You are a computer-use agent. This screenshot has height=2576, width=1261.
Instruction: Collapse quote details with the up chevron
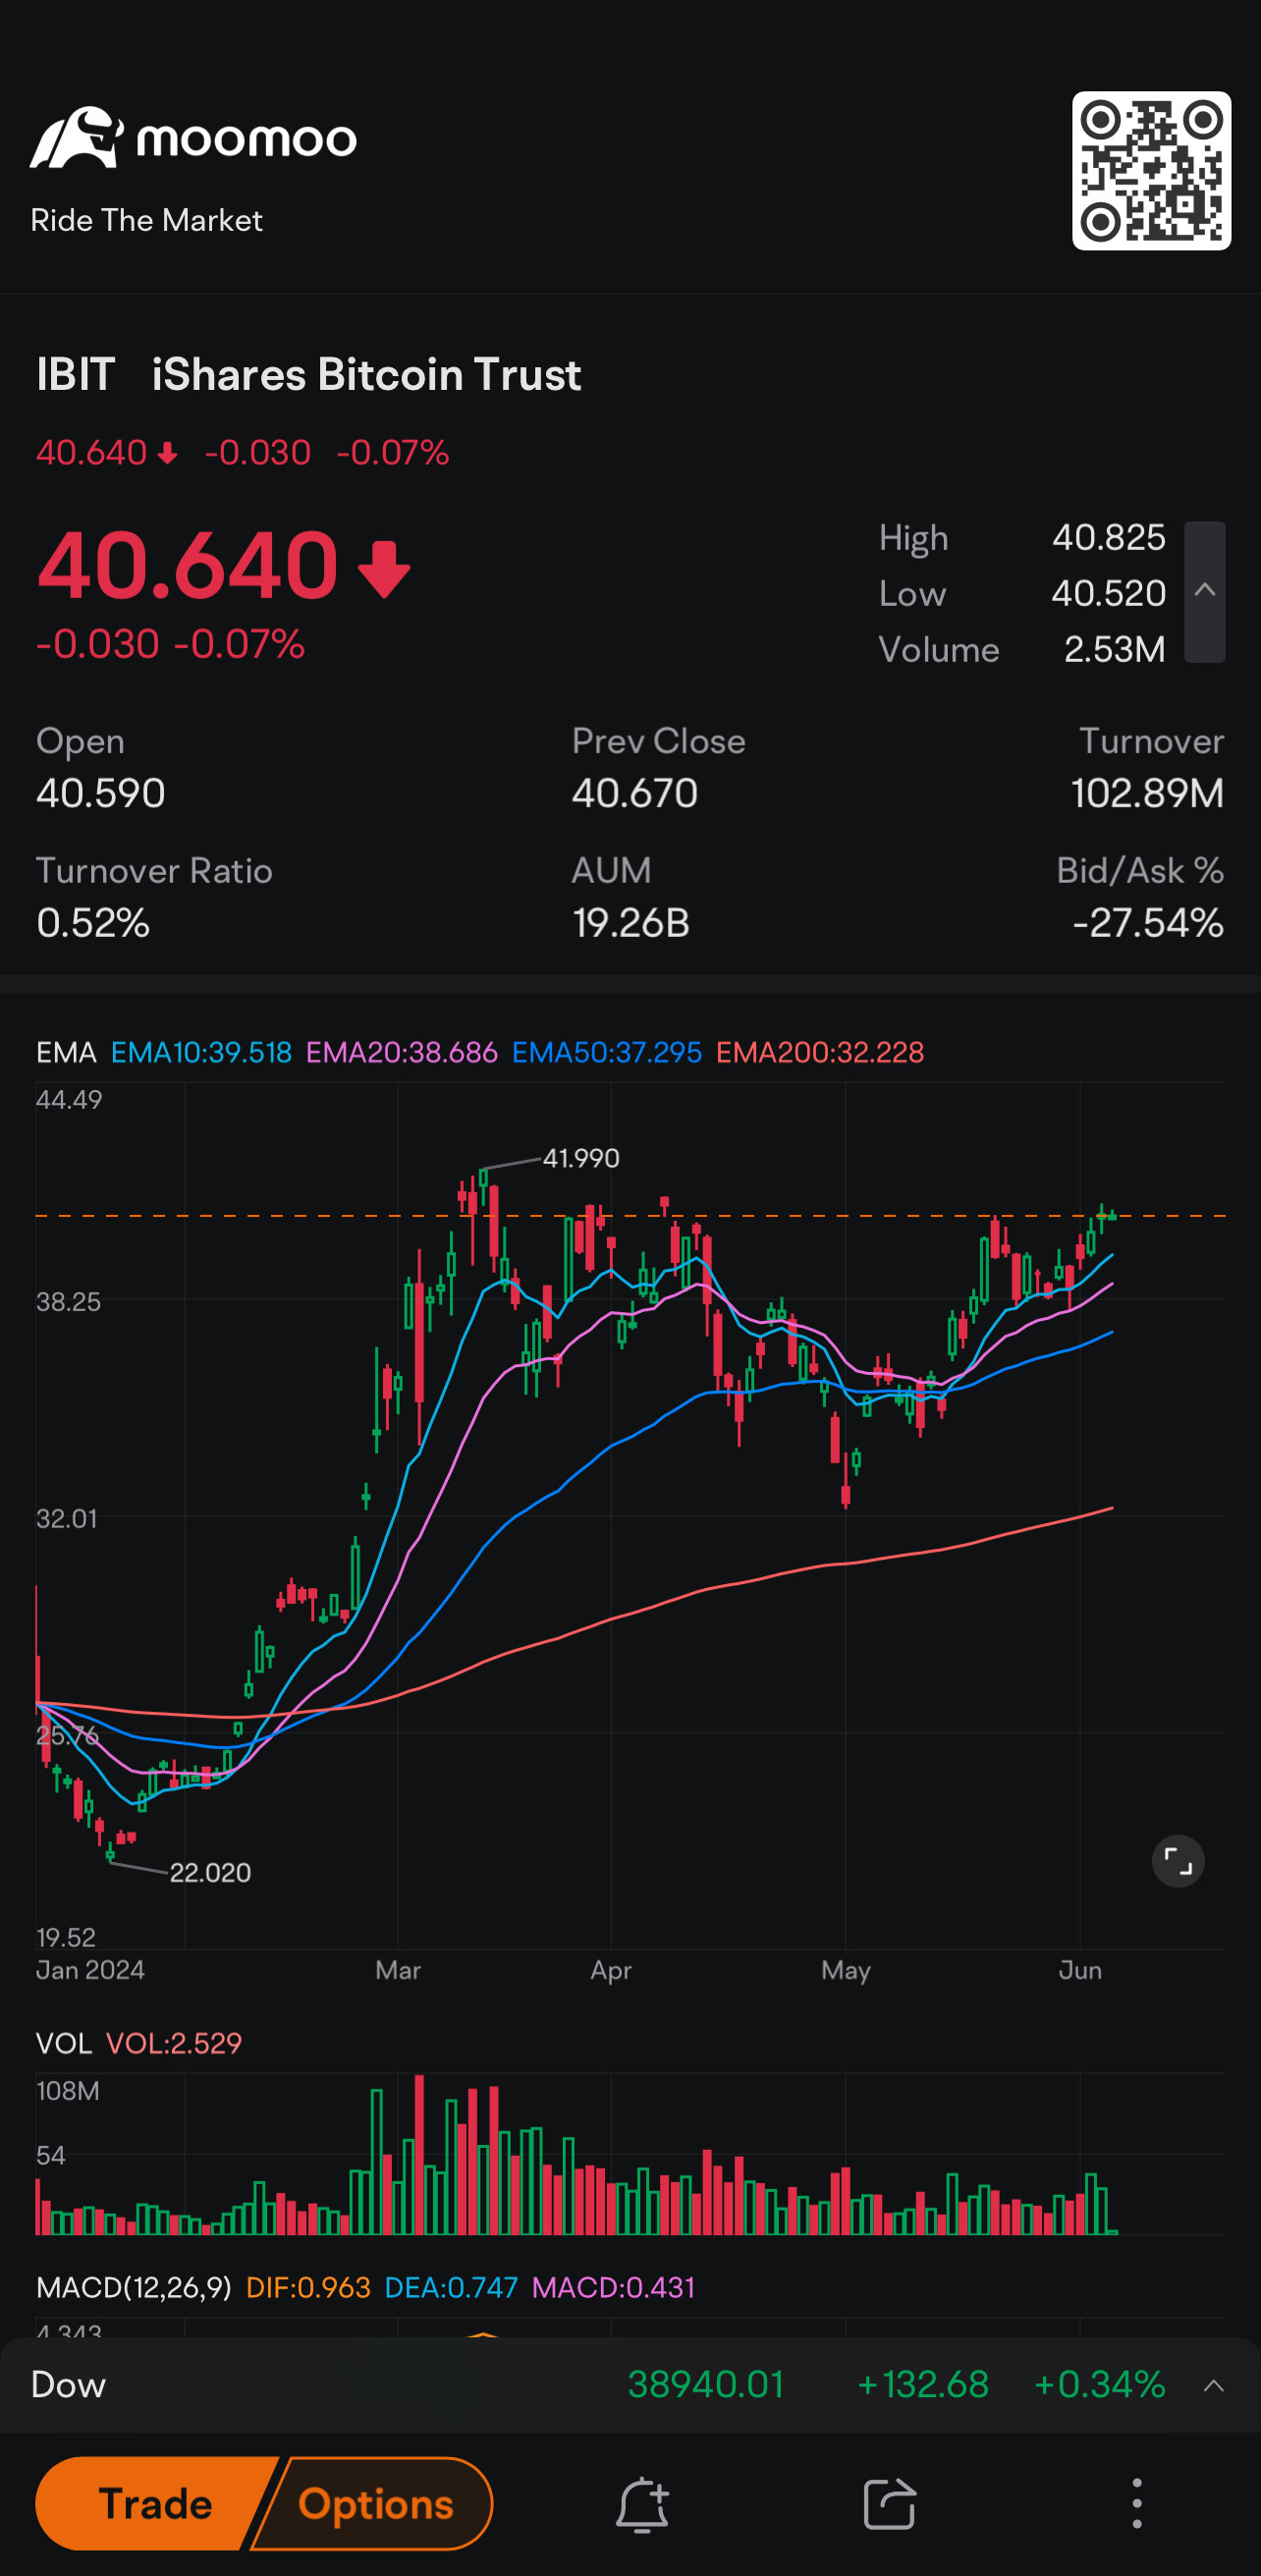tap(1205, 591)
